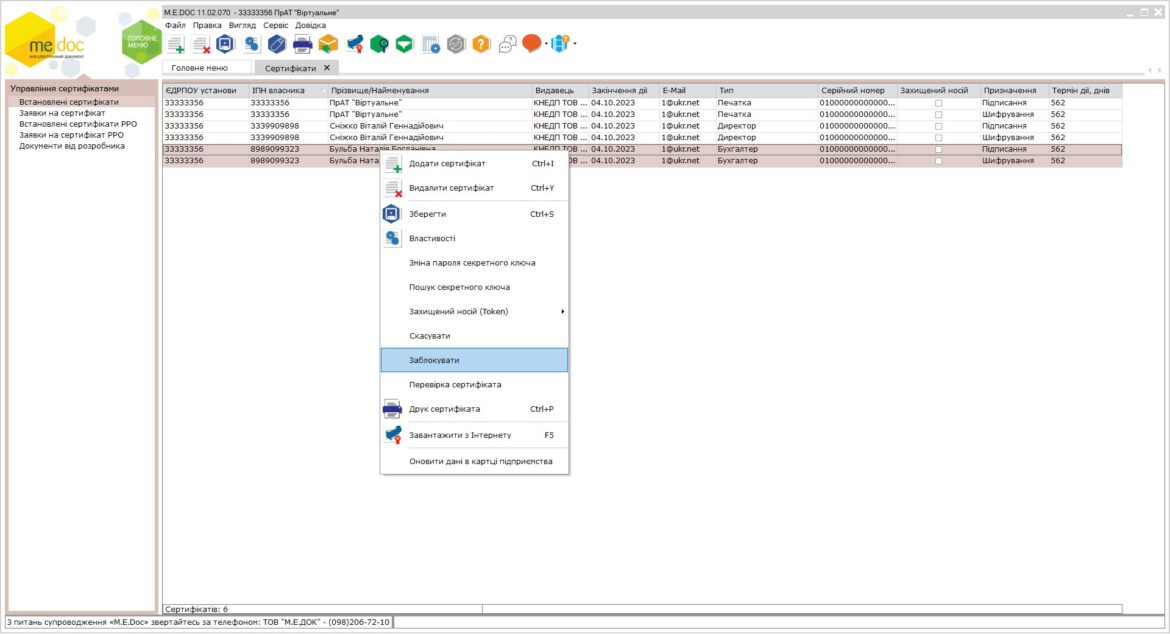Tick secure-media checkbox for Бухгалтер Шифрування row
Viewport: 1170px width, 634px height.
pos(939,161)
